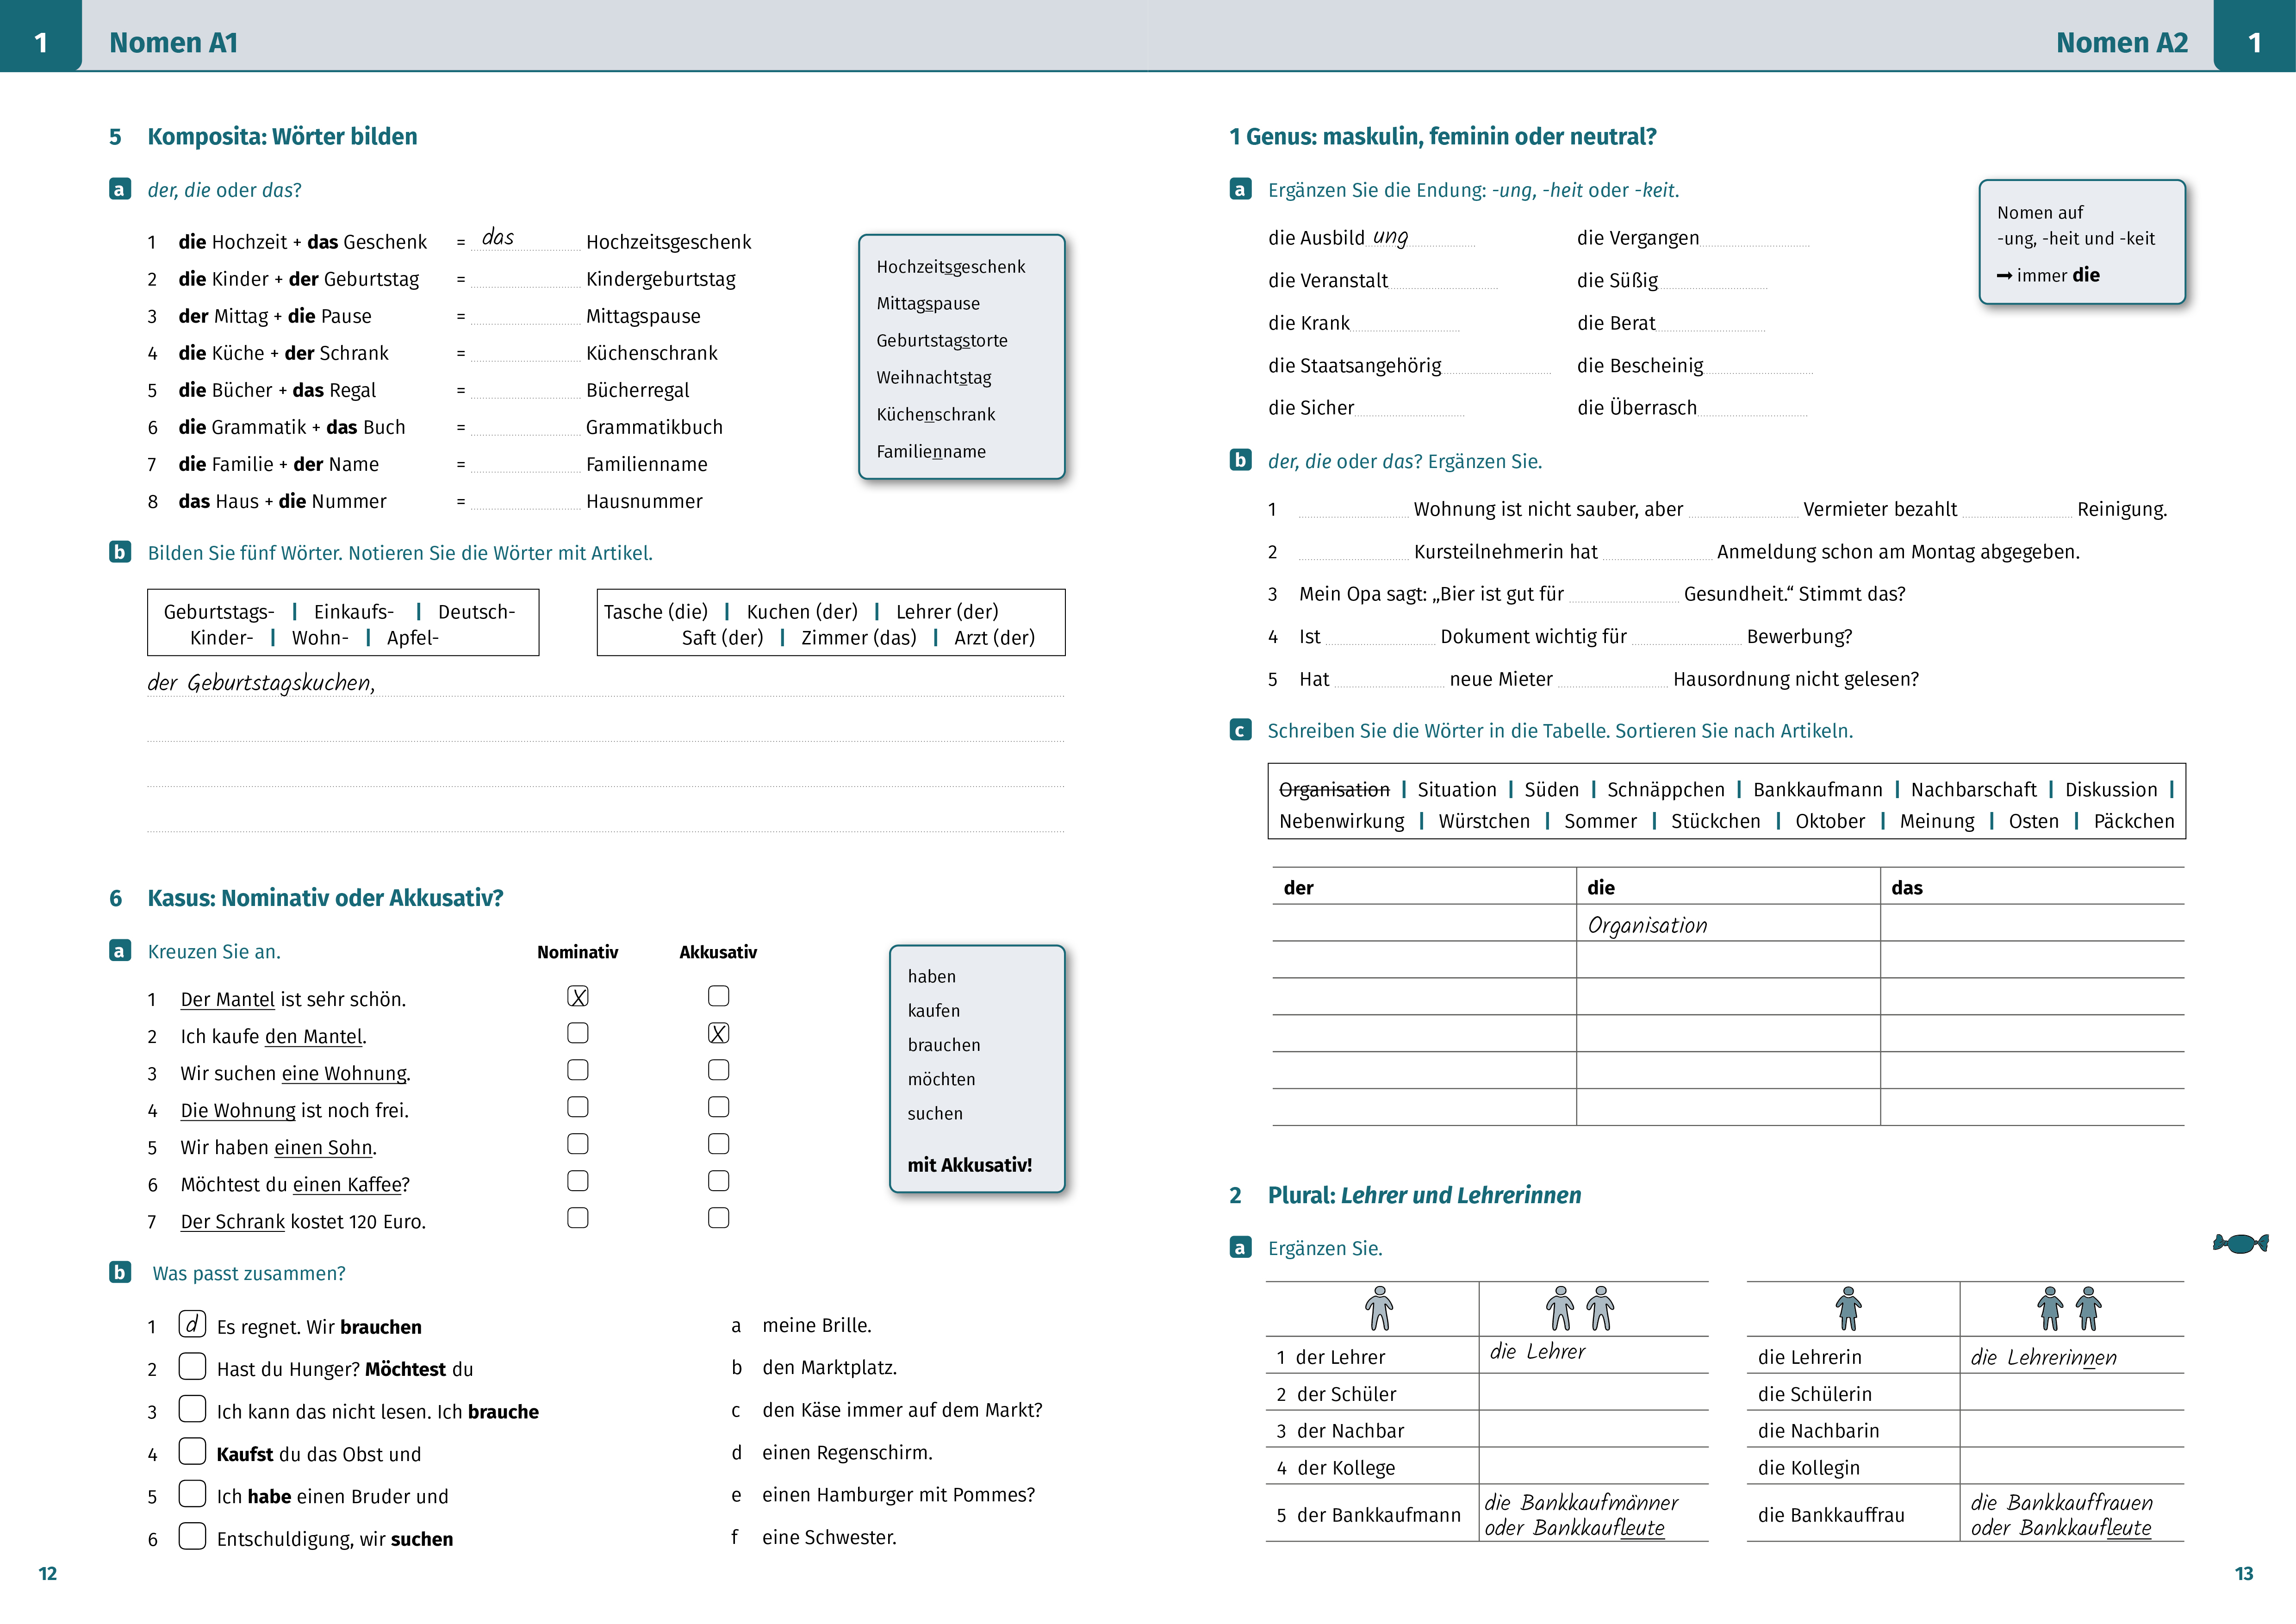Check Nominativ box for 'Der Schrank kostet 120 Euro.'

coord(578,1218)
